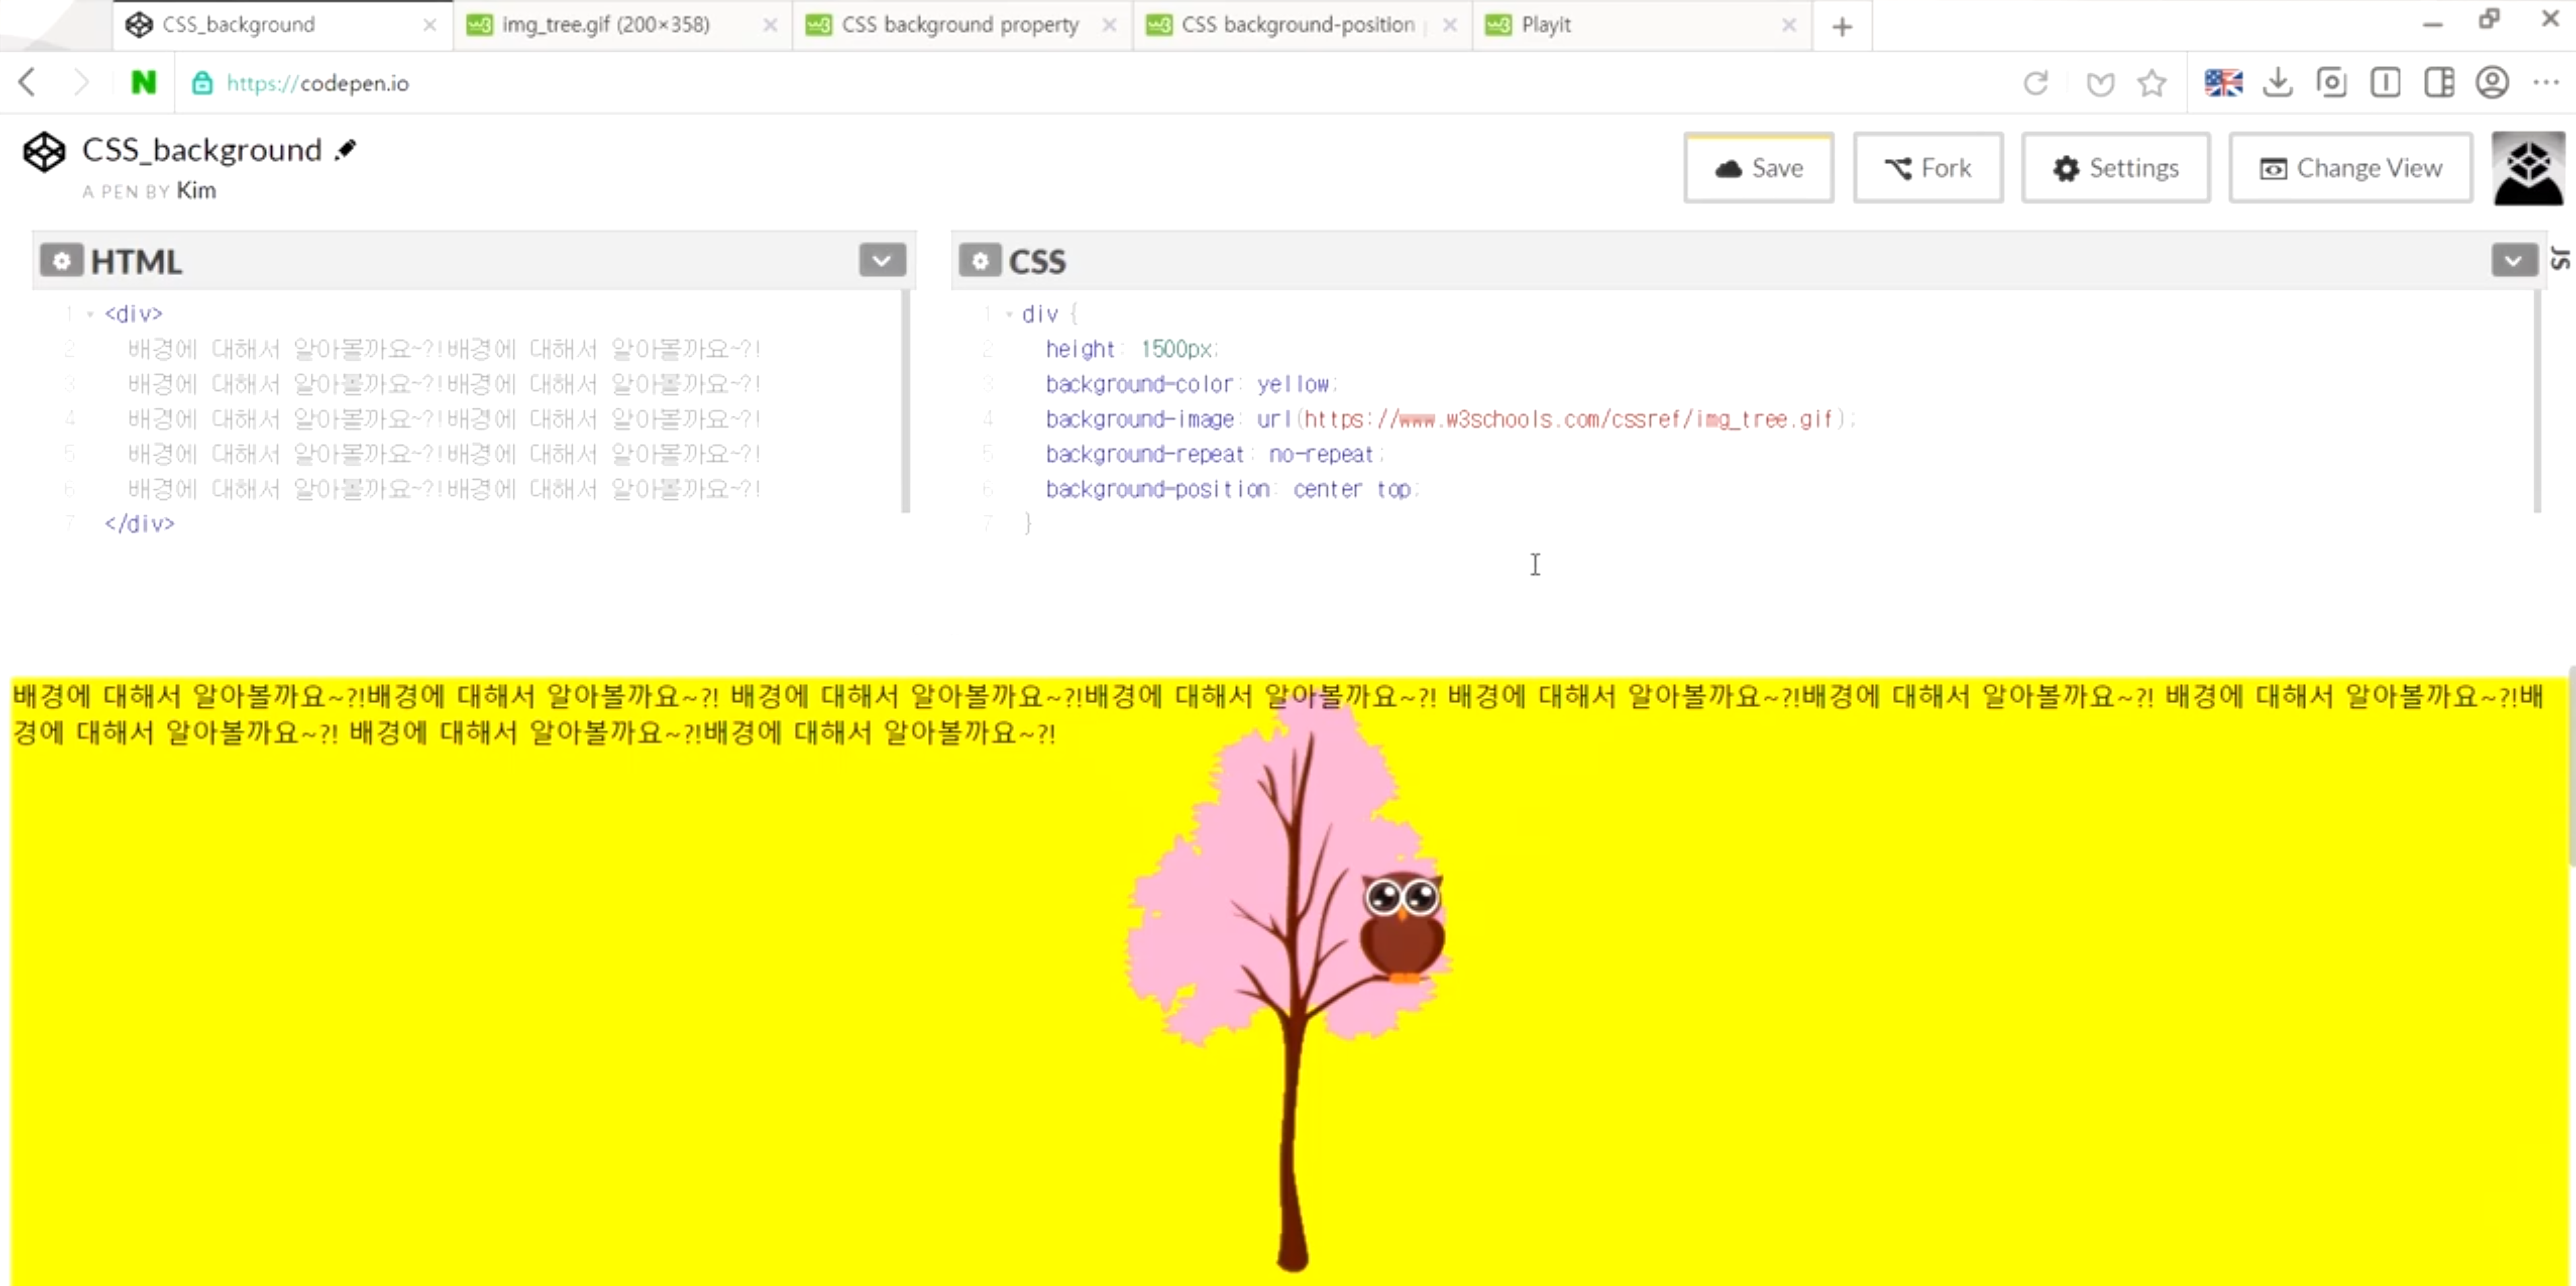
Task: Click the translation flag icon
Action: pyautogui.click(x=2223, y=83)
